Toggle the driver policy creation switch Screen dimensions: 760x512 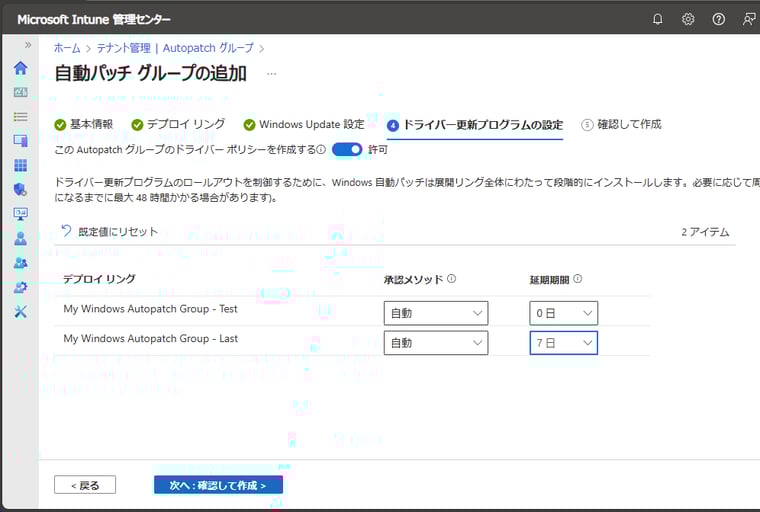point(347,150)
